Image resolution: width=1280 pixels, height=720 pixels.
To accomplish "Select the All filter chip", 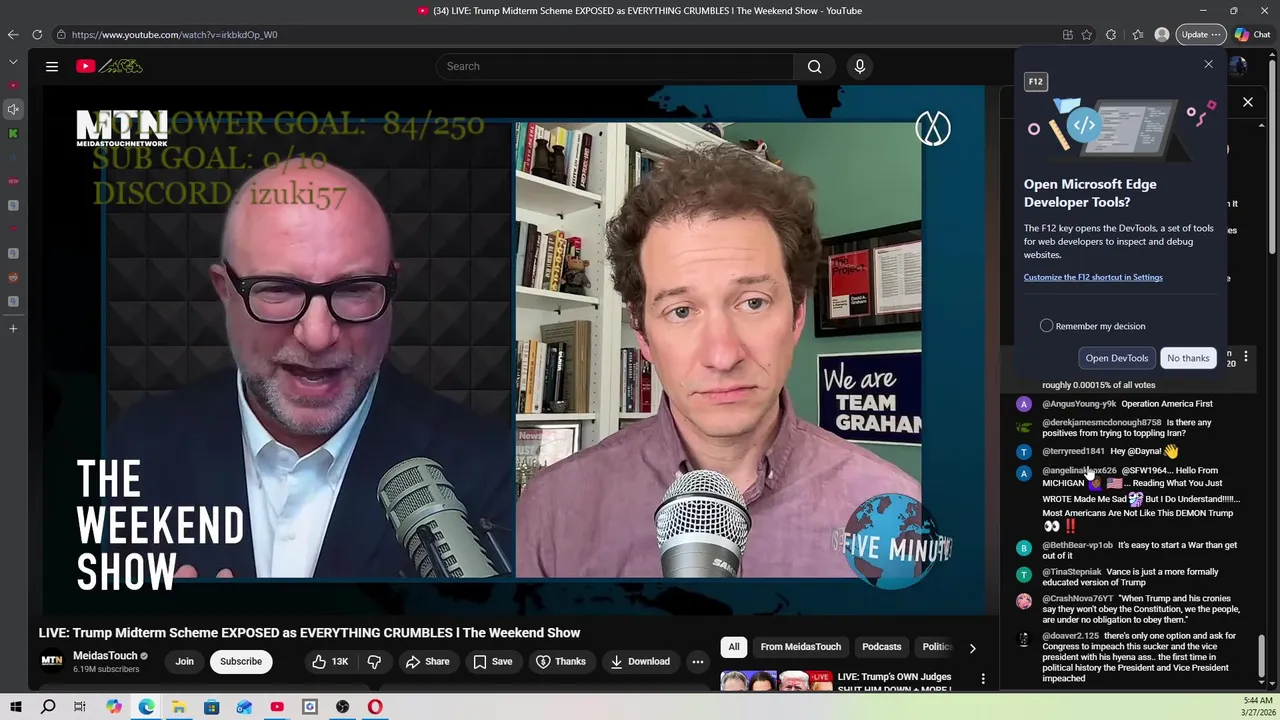I will coord(734,647).
